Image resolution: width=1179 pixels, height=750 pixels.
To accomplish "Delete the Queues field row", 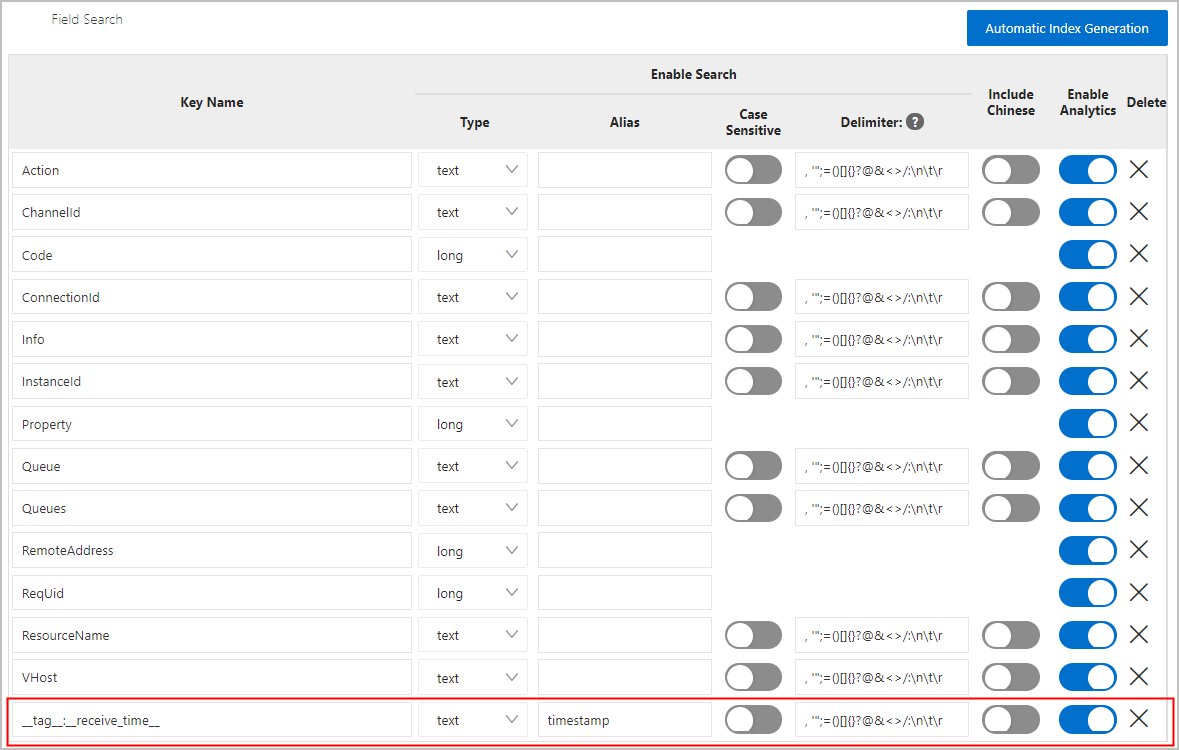I will (x=1138, y=508).
